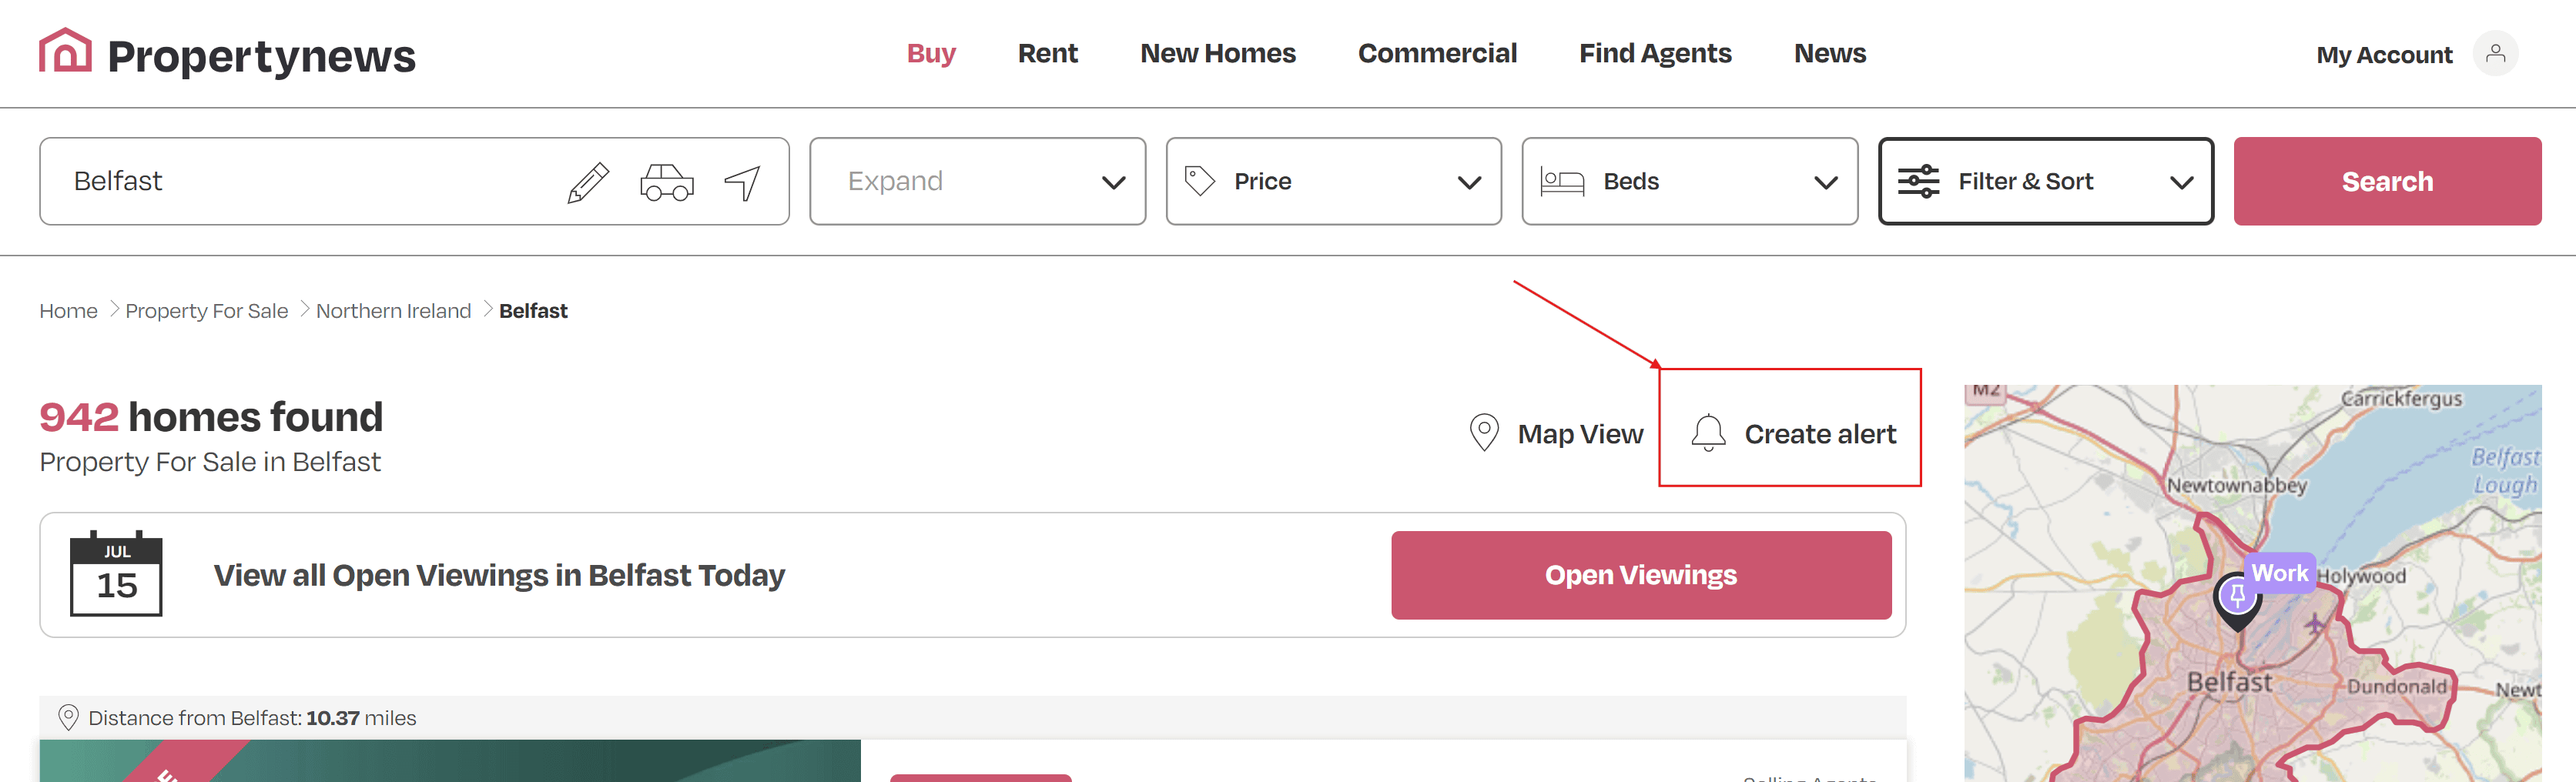Expand the Filter & Sort menu
This screenshot has height=782, width=2576.
(x=2045, y=181)
